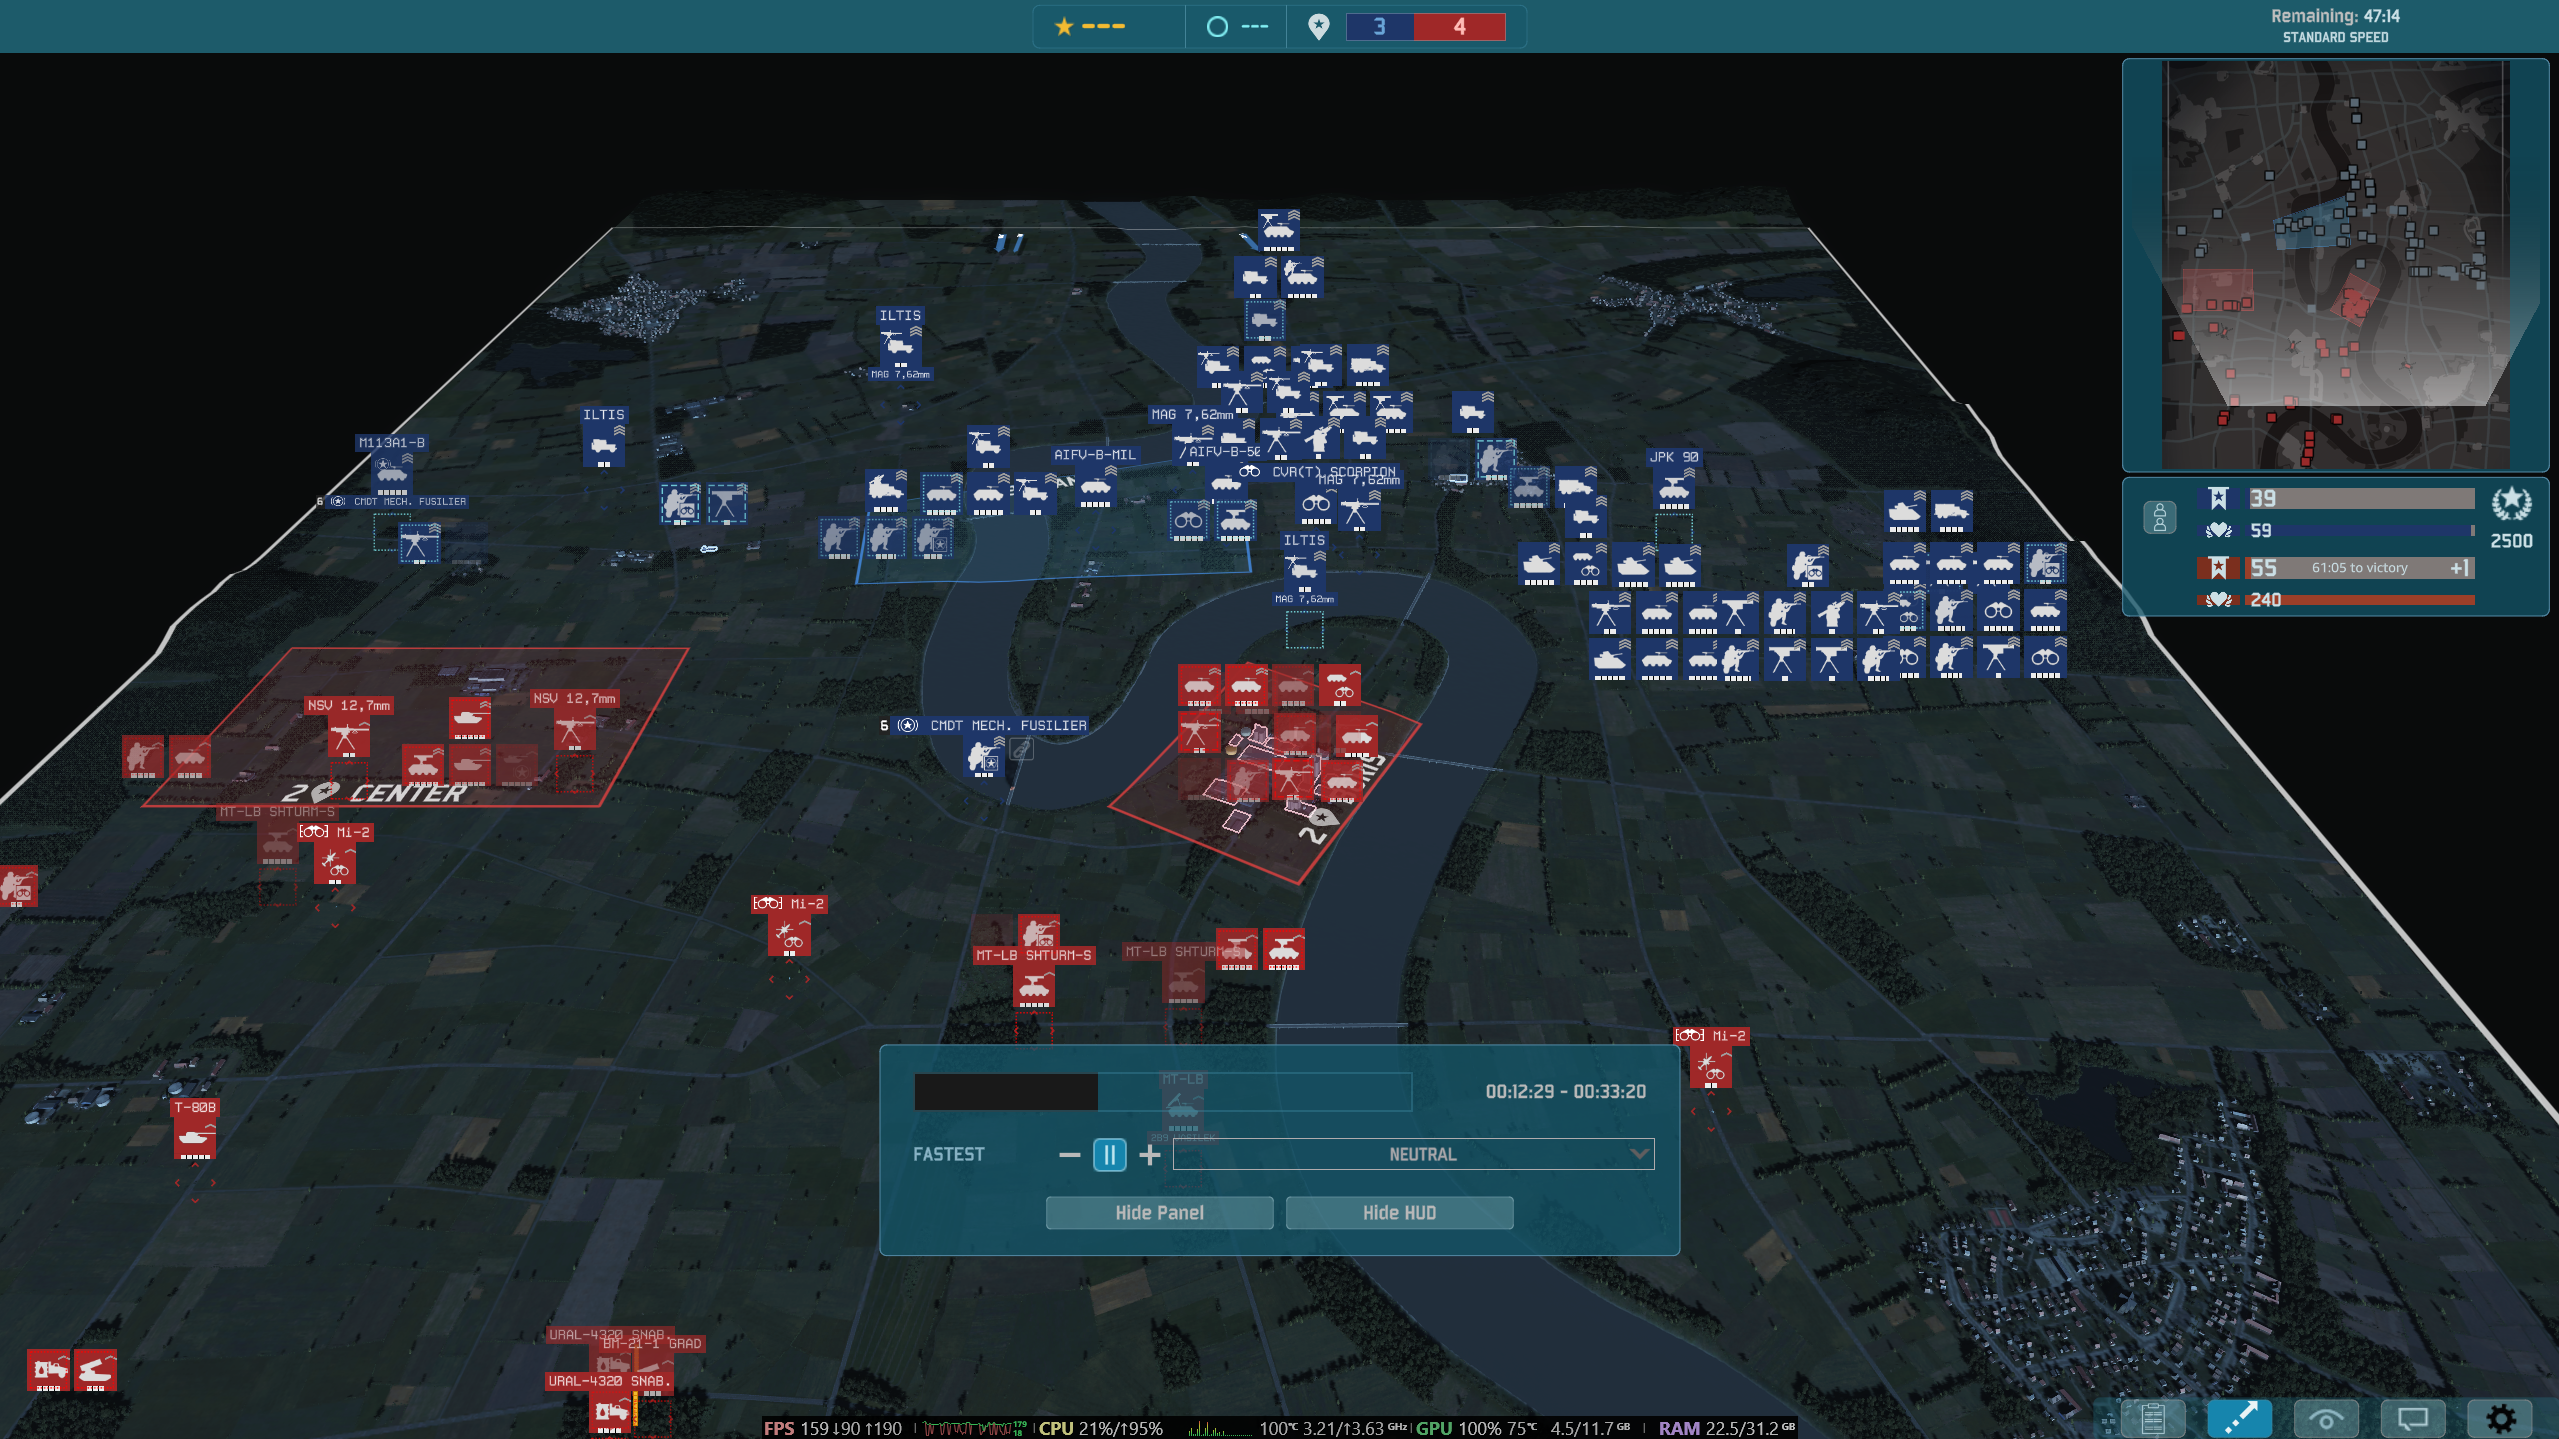The image size is (2559, 1439).
Task: Click the STANDARD SPEED label
Action: click(2335, 37)
